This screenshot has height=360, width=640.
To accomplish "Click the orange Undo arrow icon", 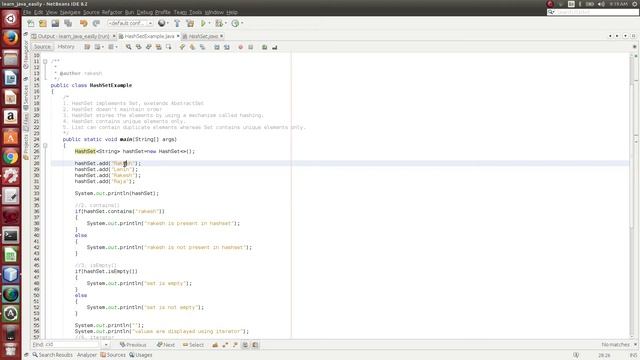I will [x=84, y=23].
